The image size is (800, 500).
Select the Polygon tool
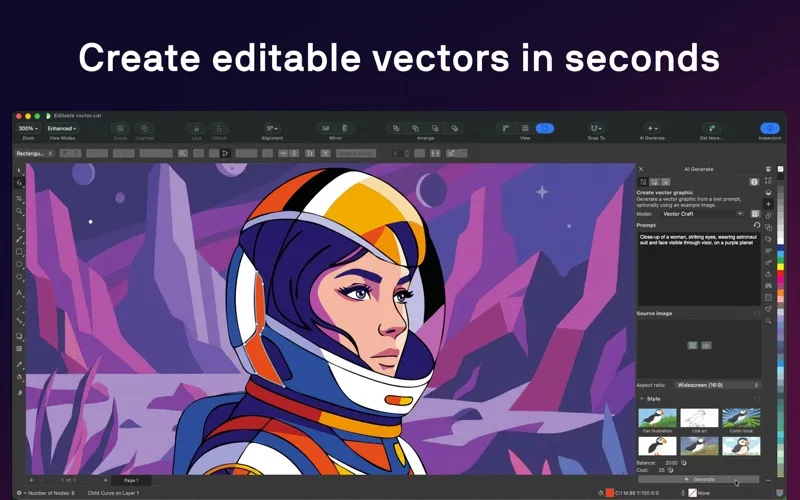19,278
